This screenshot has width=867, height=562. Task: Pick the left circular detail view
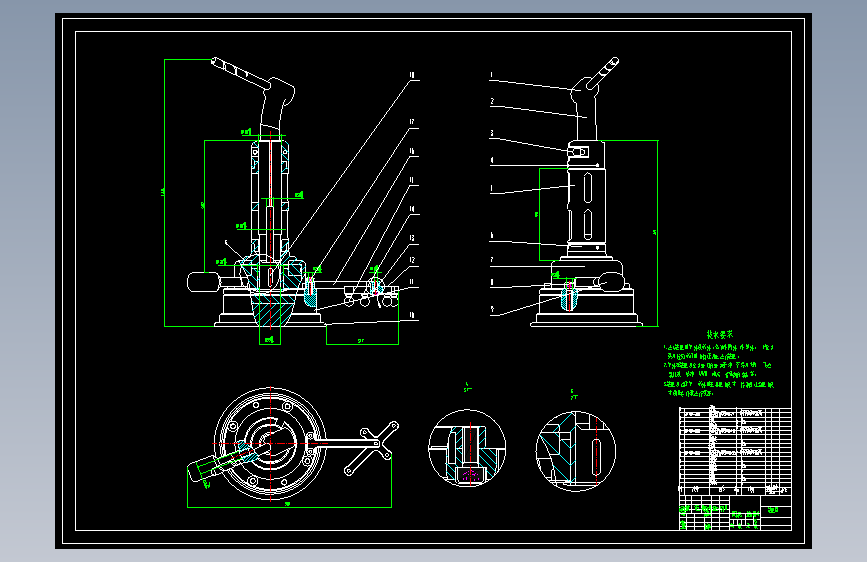click(x=467, y=448)
